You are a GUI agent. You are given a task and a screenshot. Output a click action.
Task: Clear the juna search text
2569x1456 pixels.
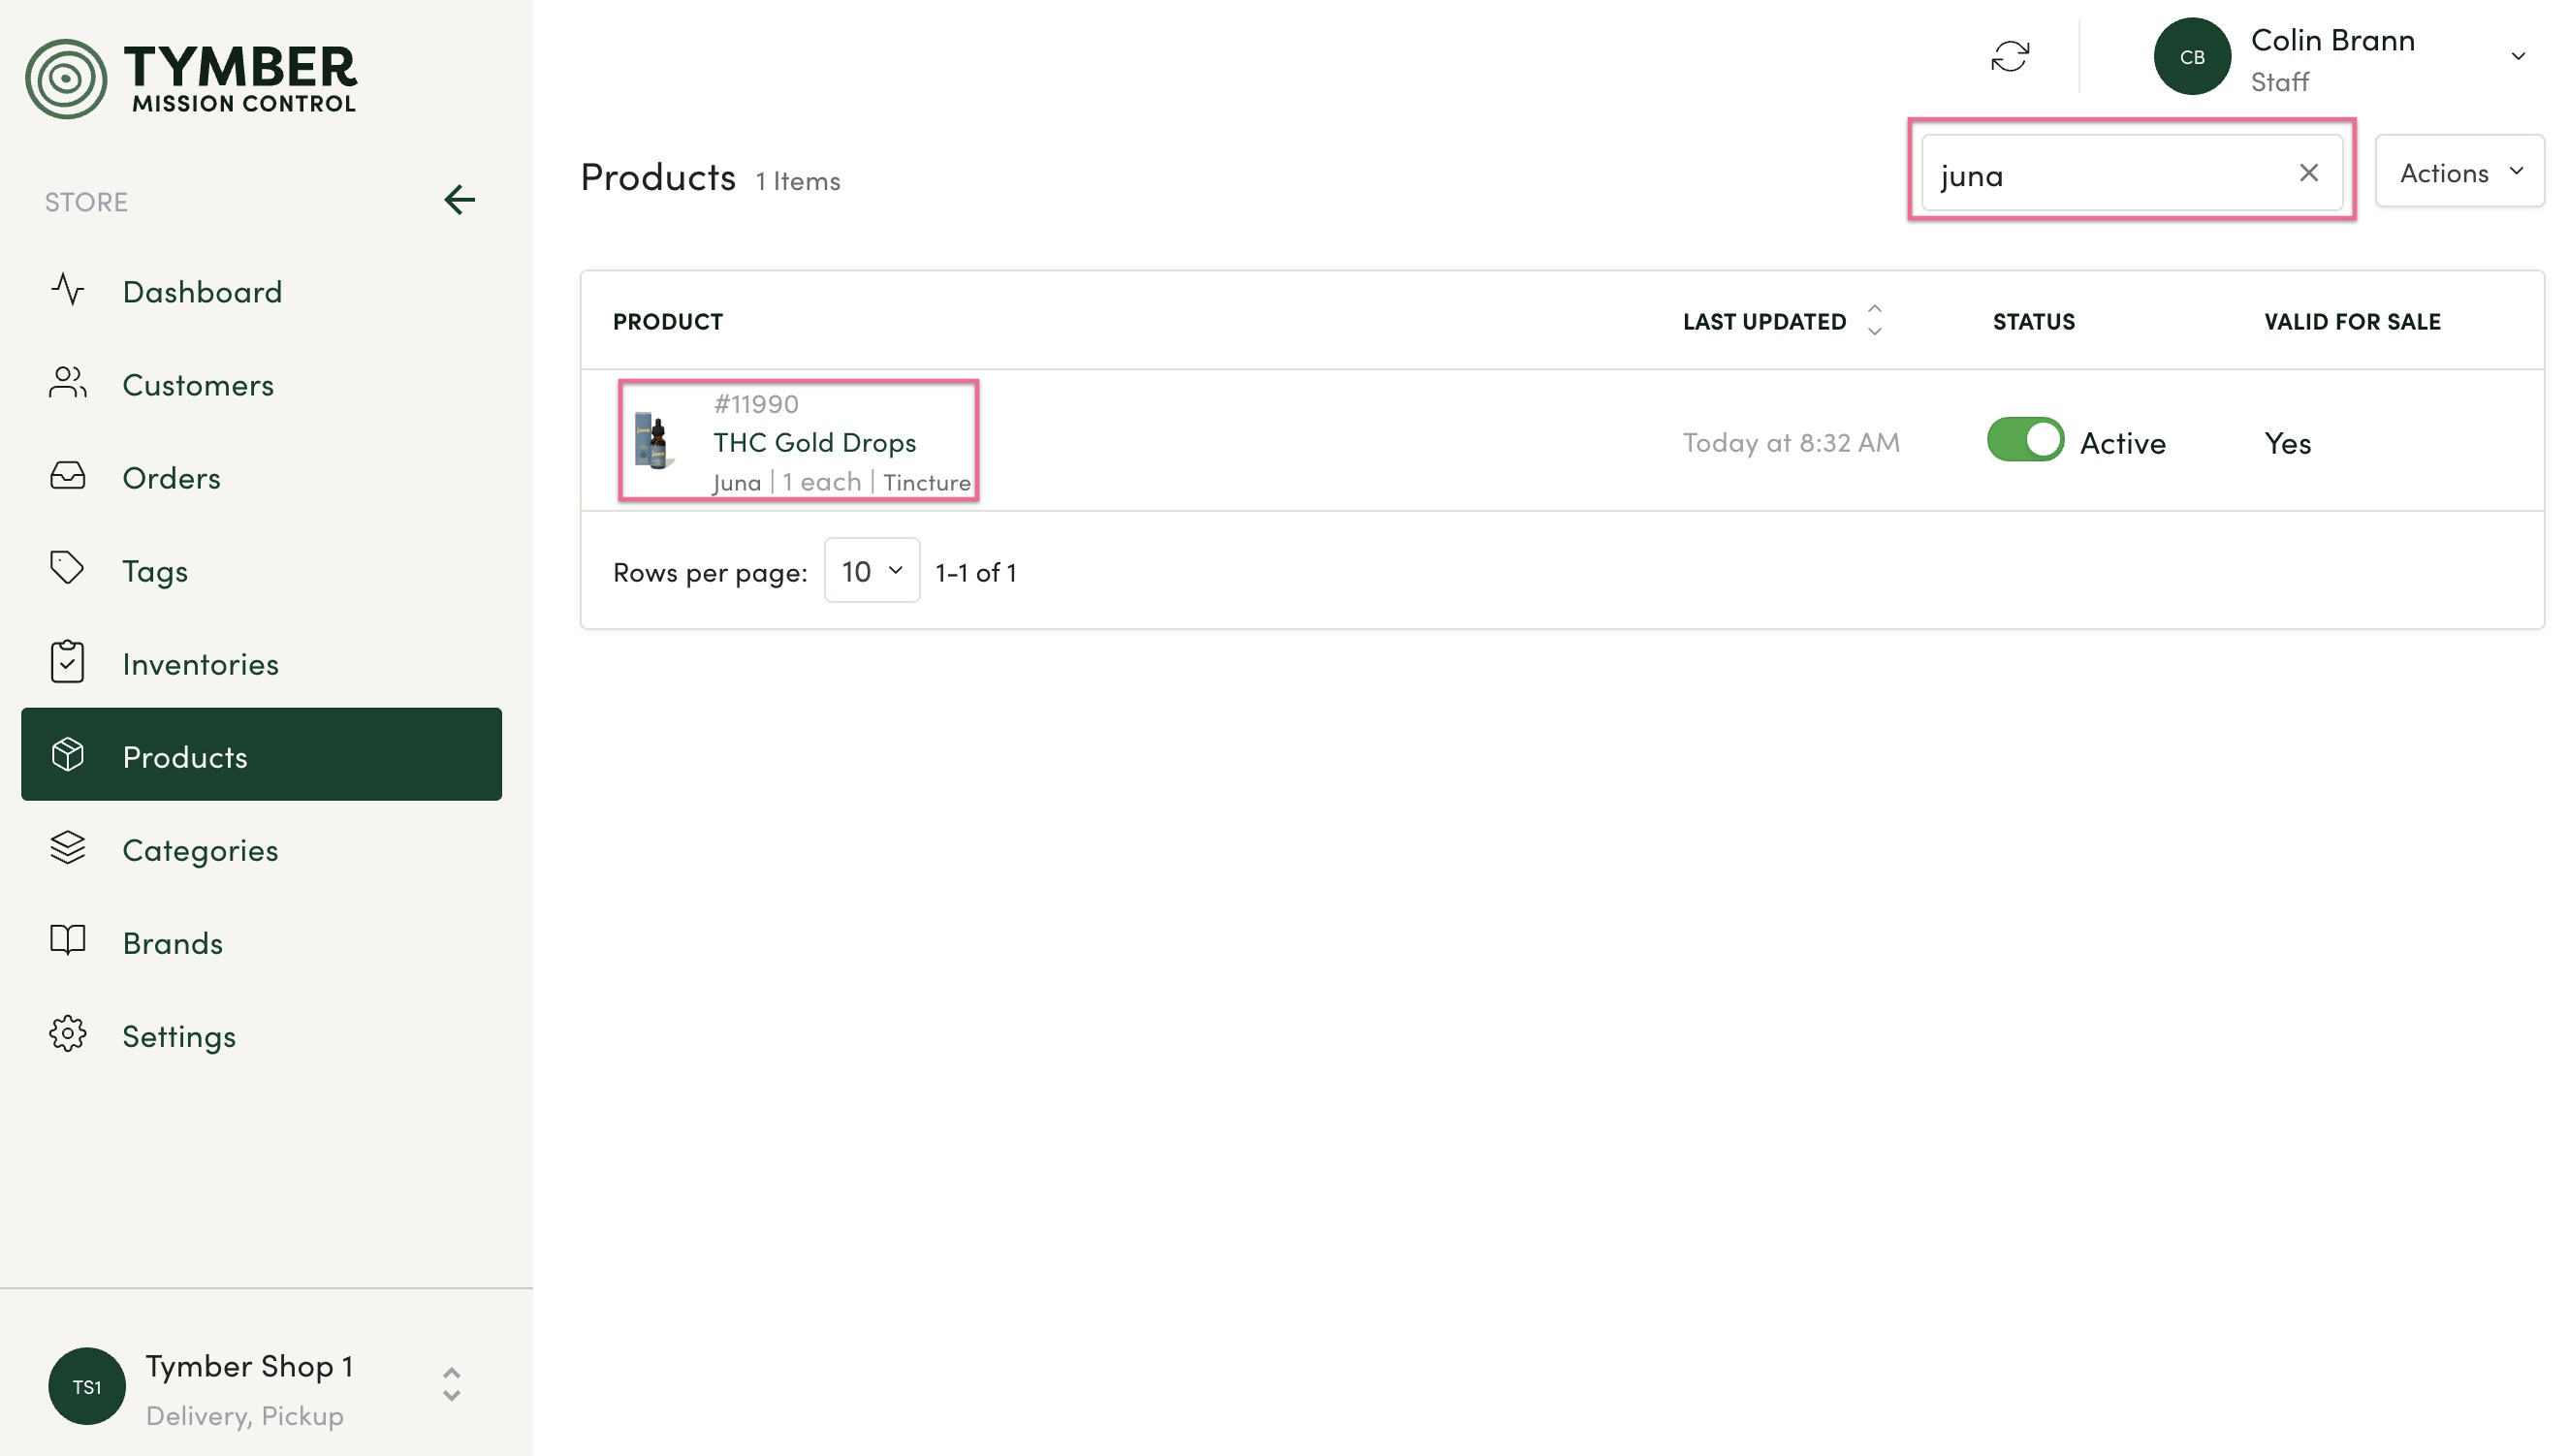tap(2308, 173)
